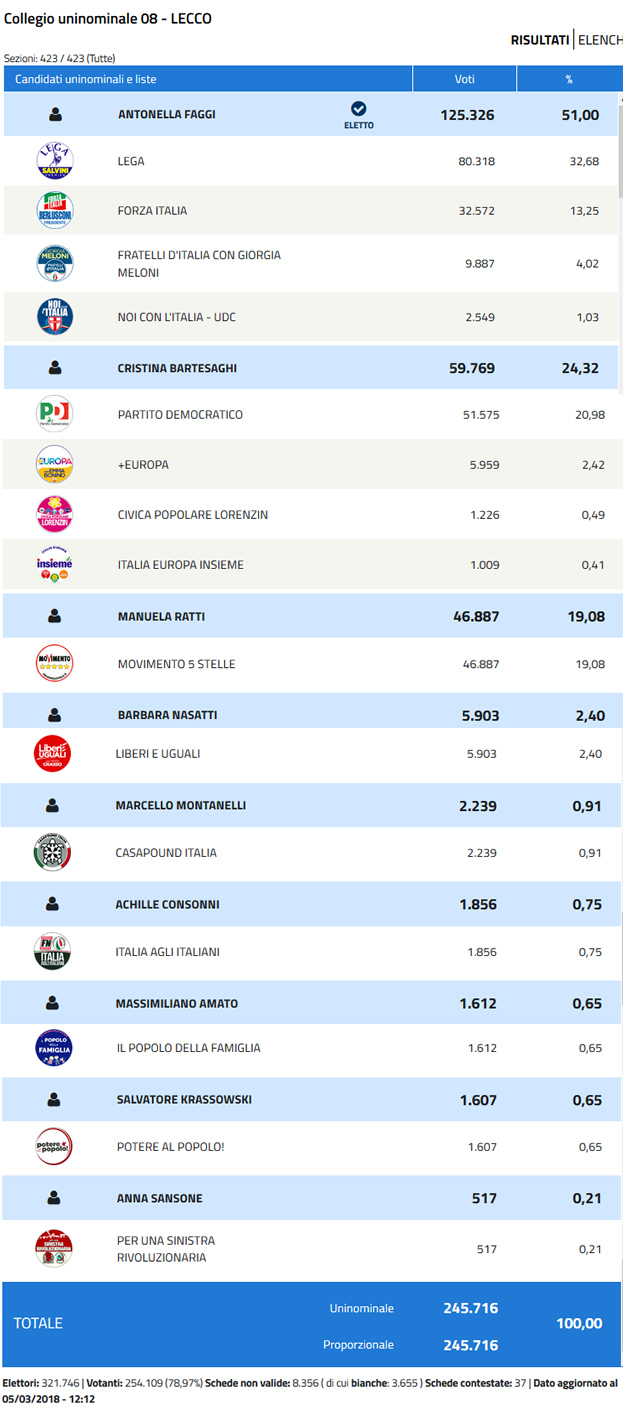This screenshot has height=1411, width=623.
Task: Click the Forza Italia Berlusconi logo
Action: click(x=54, y=211)
